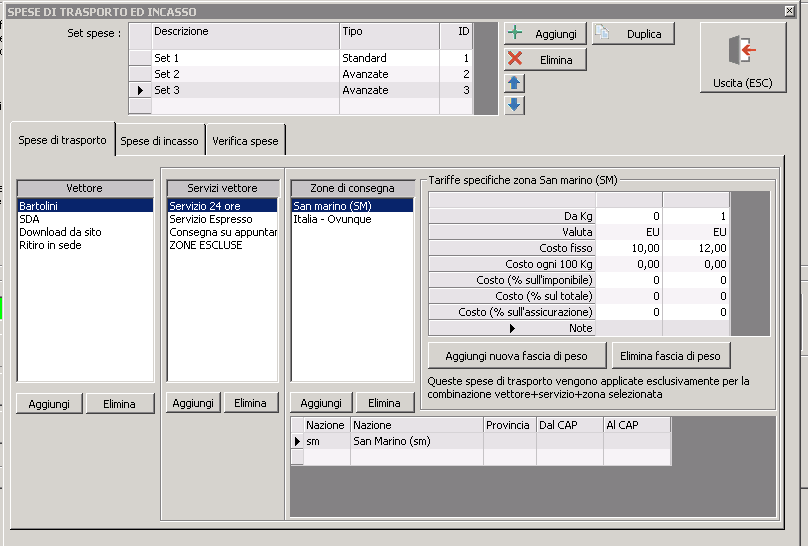The width and height of the screenshot is (808, 546).
Task: Click first Costo ogni 100 Kg cell
Action: (x=629, y=264)
